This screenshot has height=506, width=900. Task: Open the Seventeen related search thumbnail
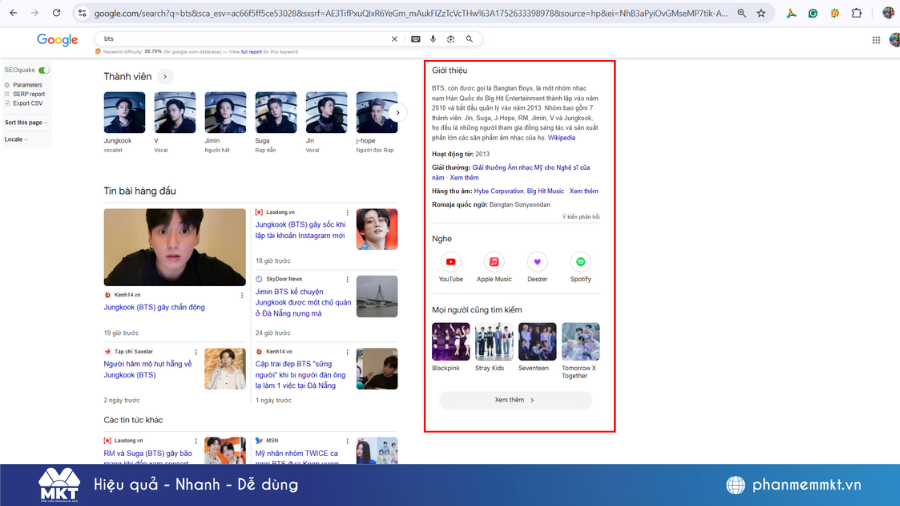coord(537,341)
